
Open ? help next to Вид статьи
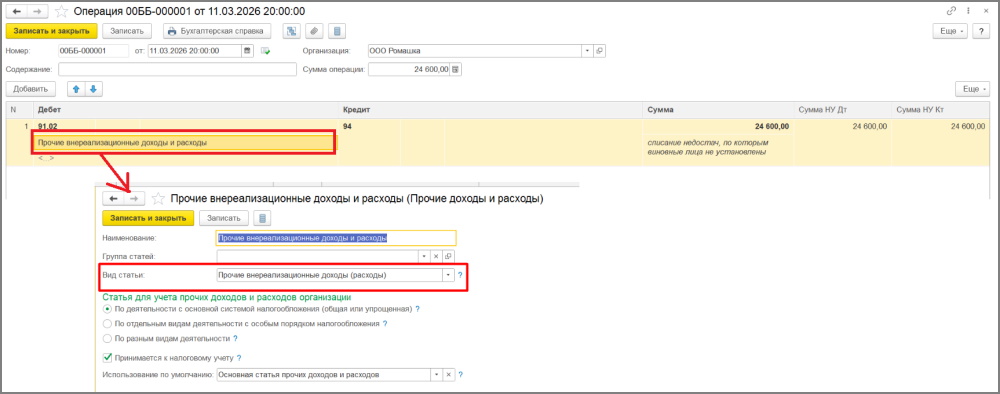click(460, 275)
